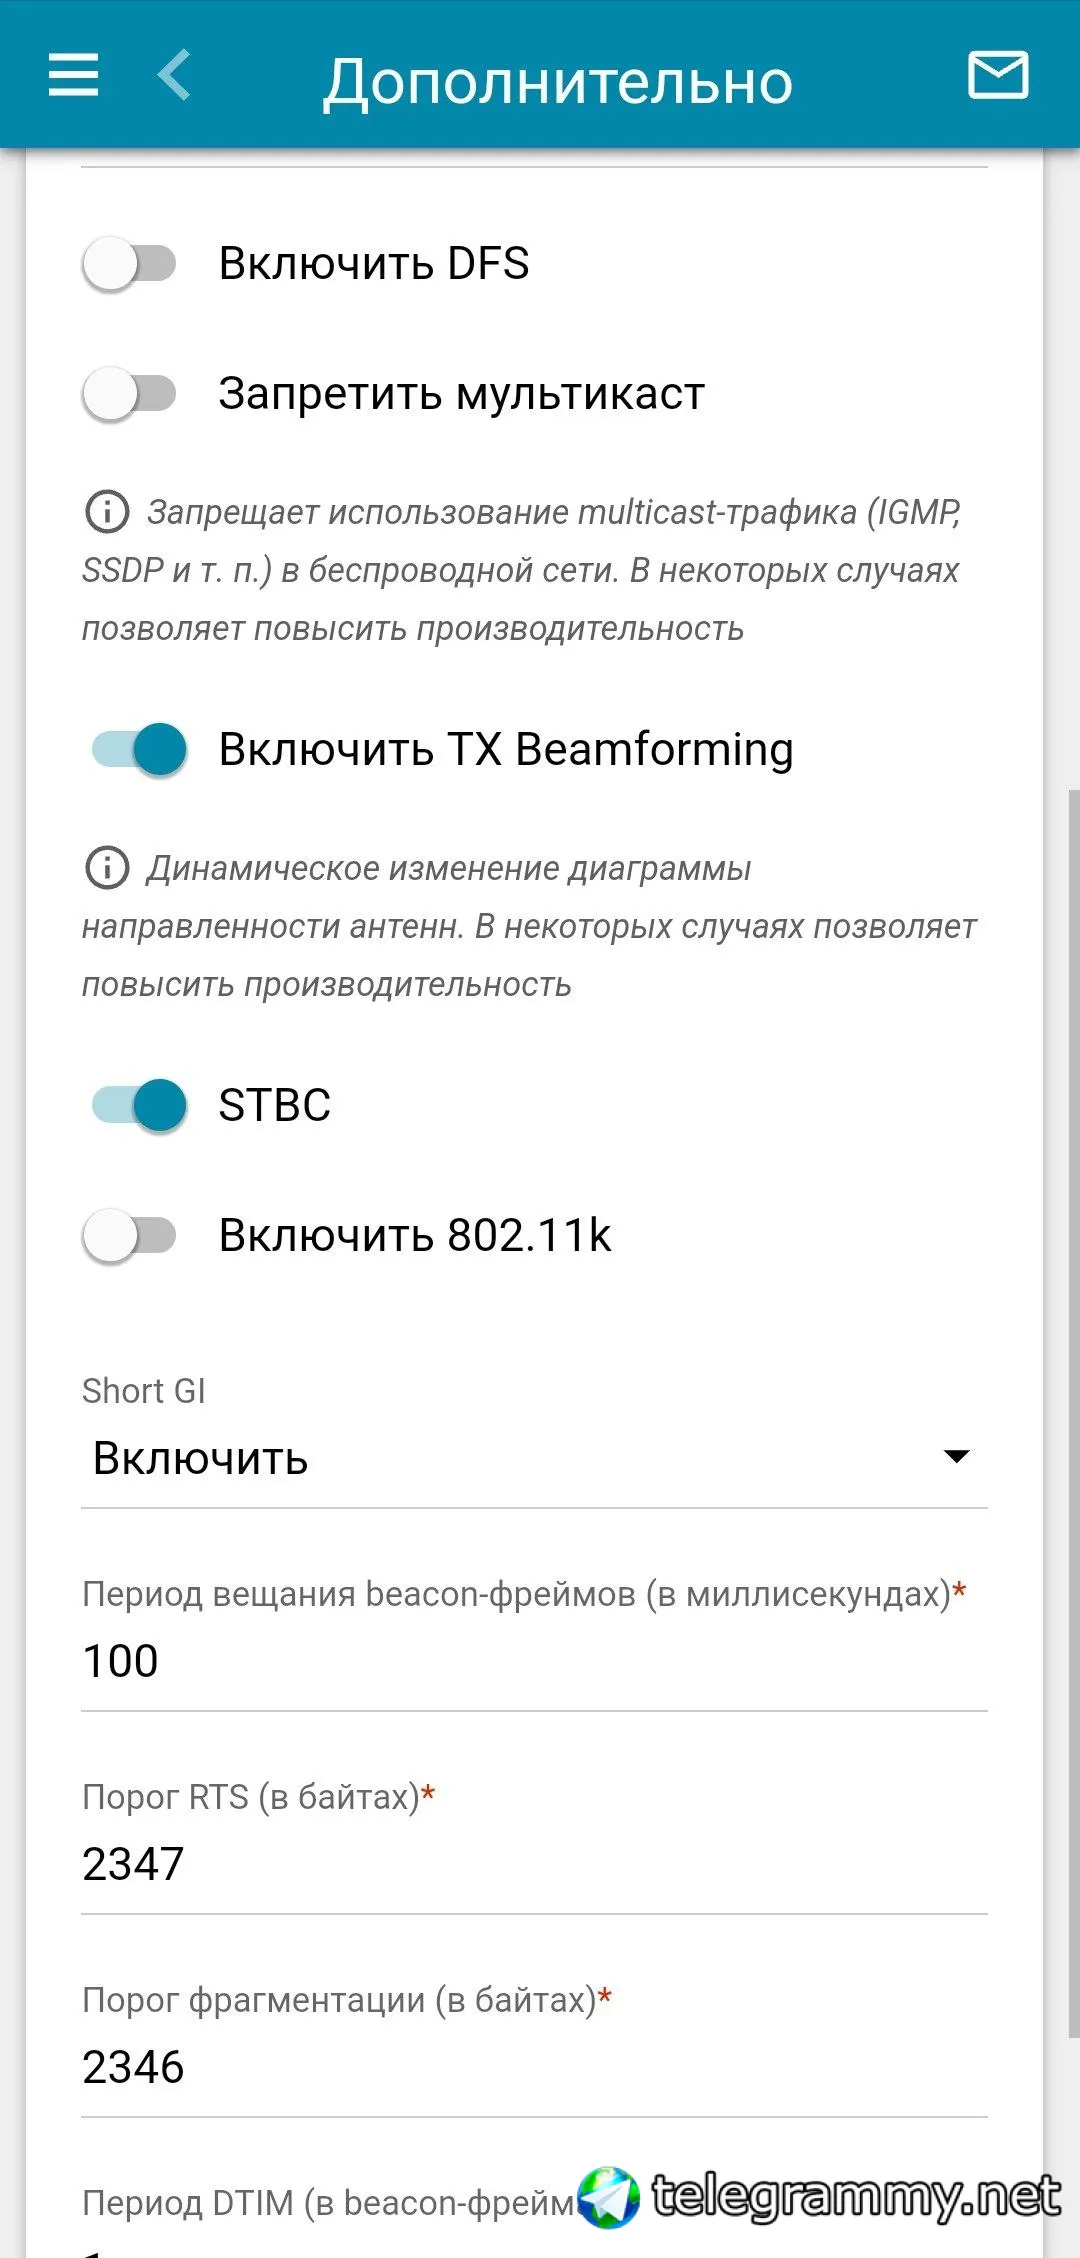Open the mail envelope notifications icon

pyautogui.click(x=998, y=75)
